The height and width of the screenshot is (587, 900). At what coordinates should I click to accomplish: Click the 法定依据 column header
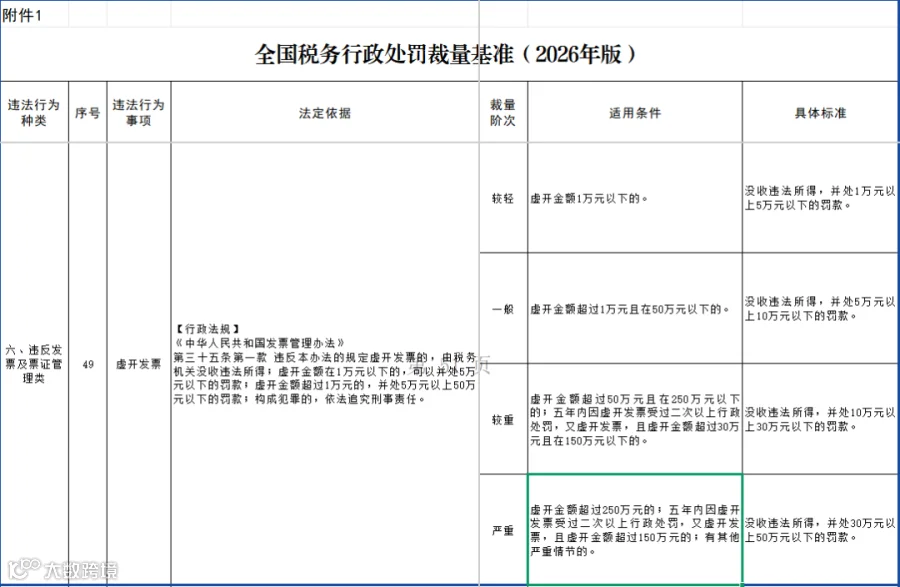pos(325,112)
